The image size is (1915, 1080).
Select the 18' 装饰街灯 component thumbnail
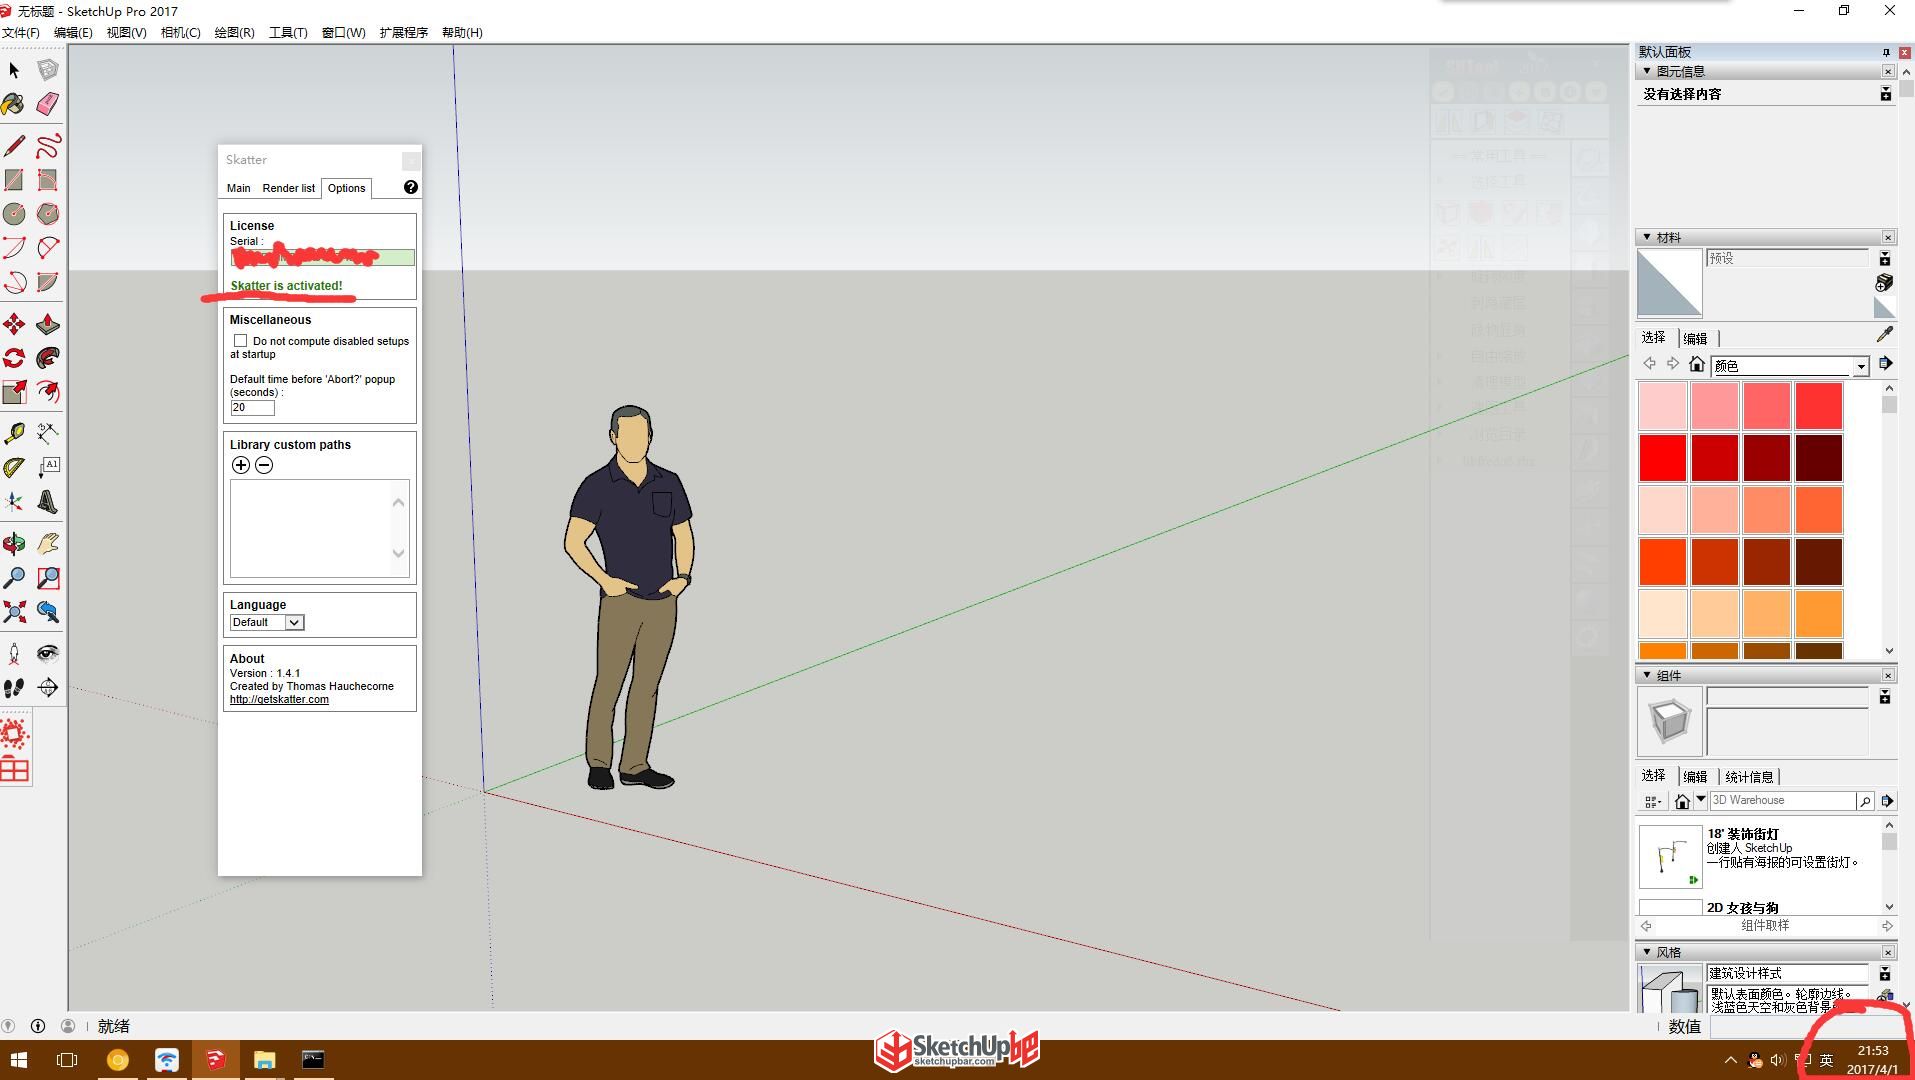coord(1669,857)
